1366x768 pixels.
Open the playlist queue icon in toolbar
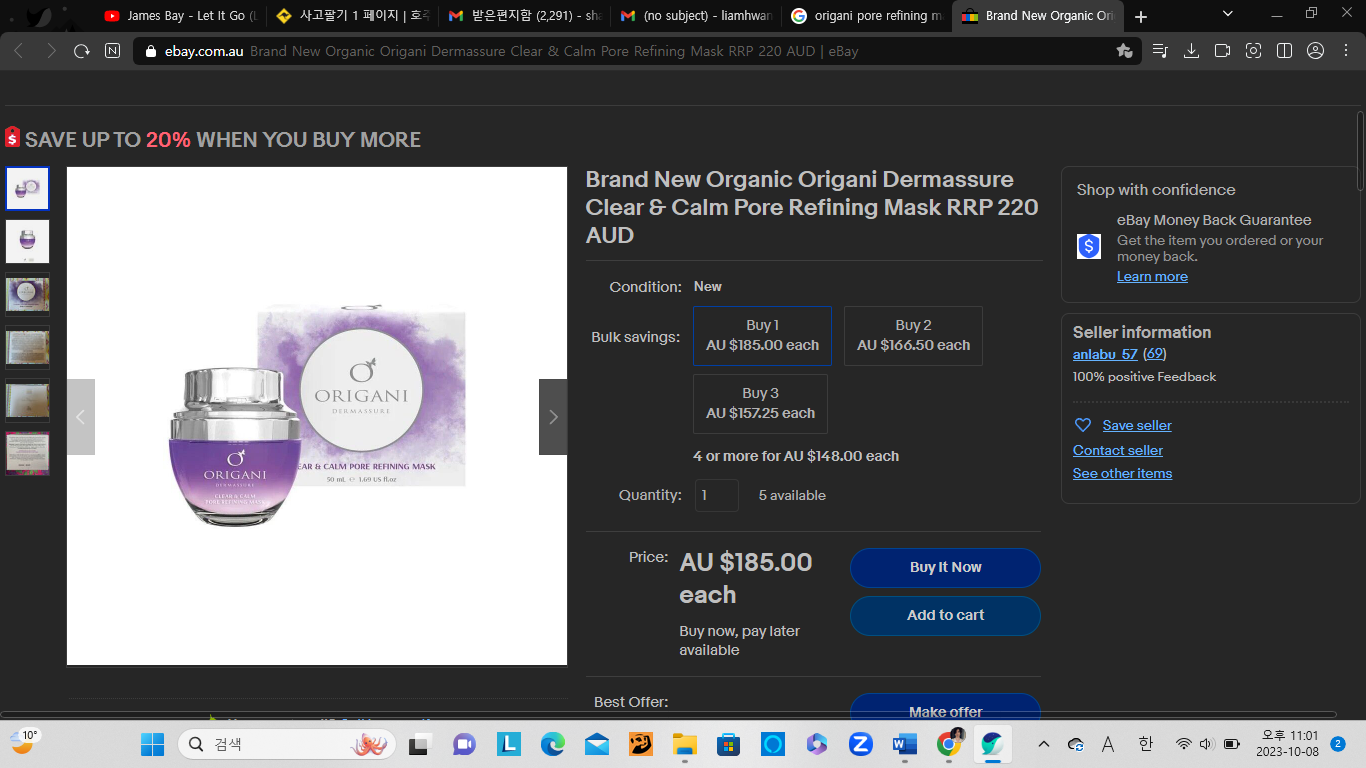click(x=1160, y=51)
